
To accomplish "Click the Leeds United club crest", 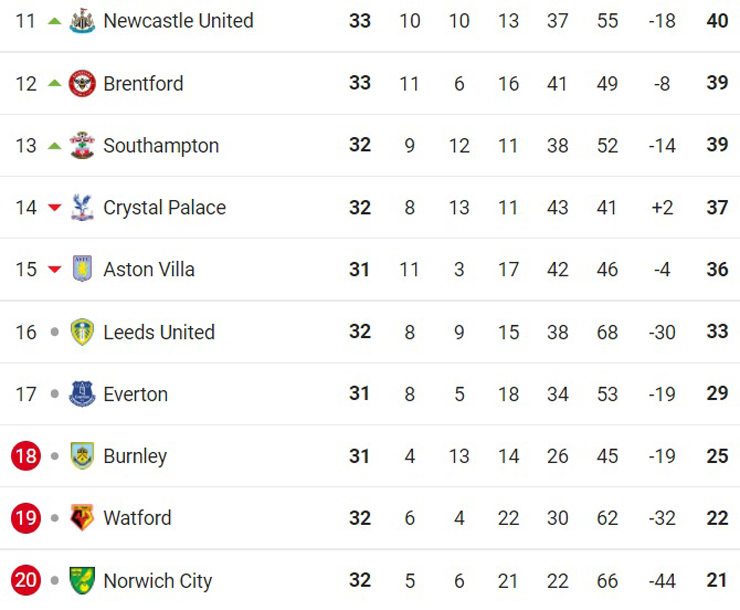I will pos(81,332).
